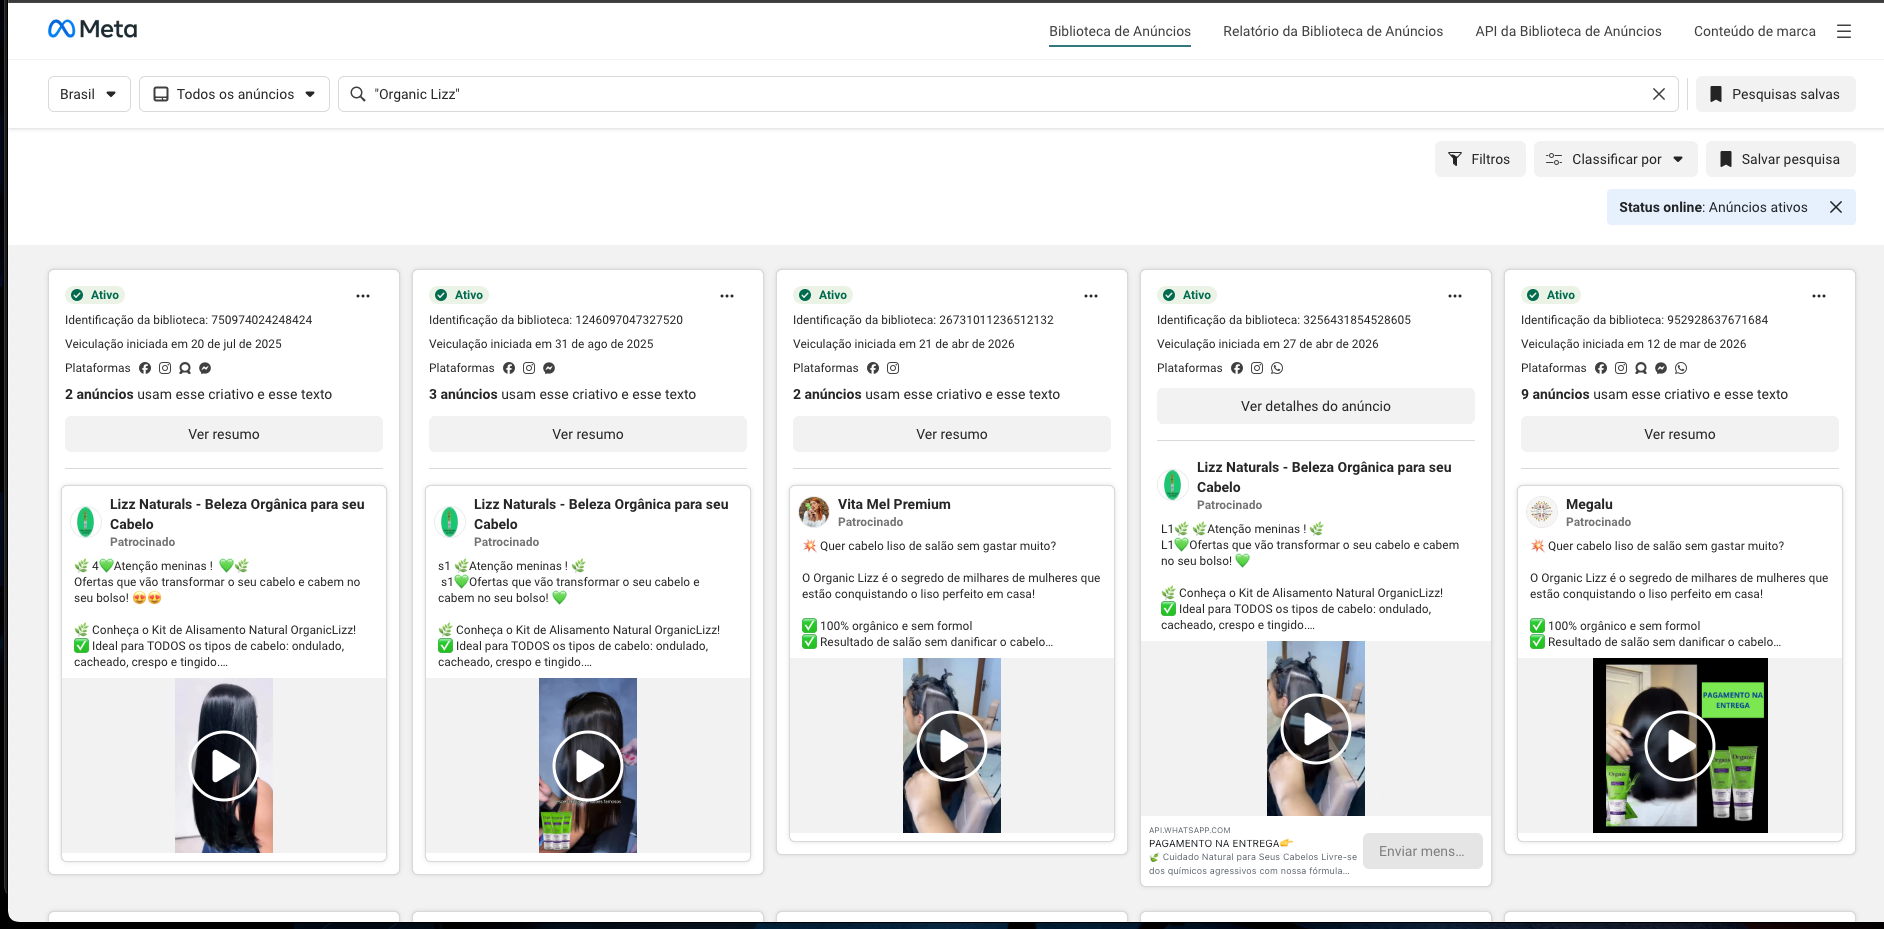Viewport: 1884px width, 929px height.
Task: Click Messenger icon on ad 1246097047327520
Action: [549, 368]
